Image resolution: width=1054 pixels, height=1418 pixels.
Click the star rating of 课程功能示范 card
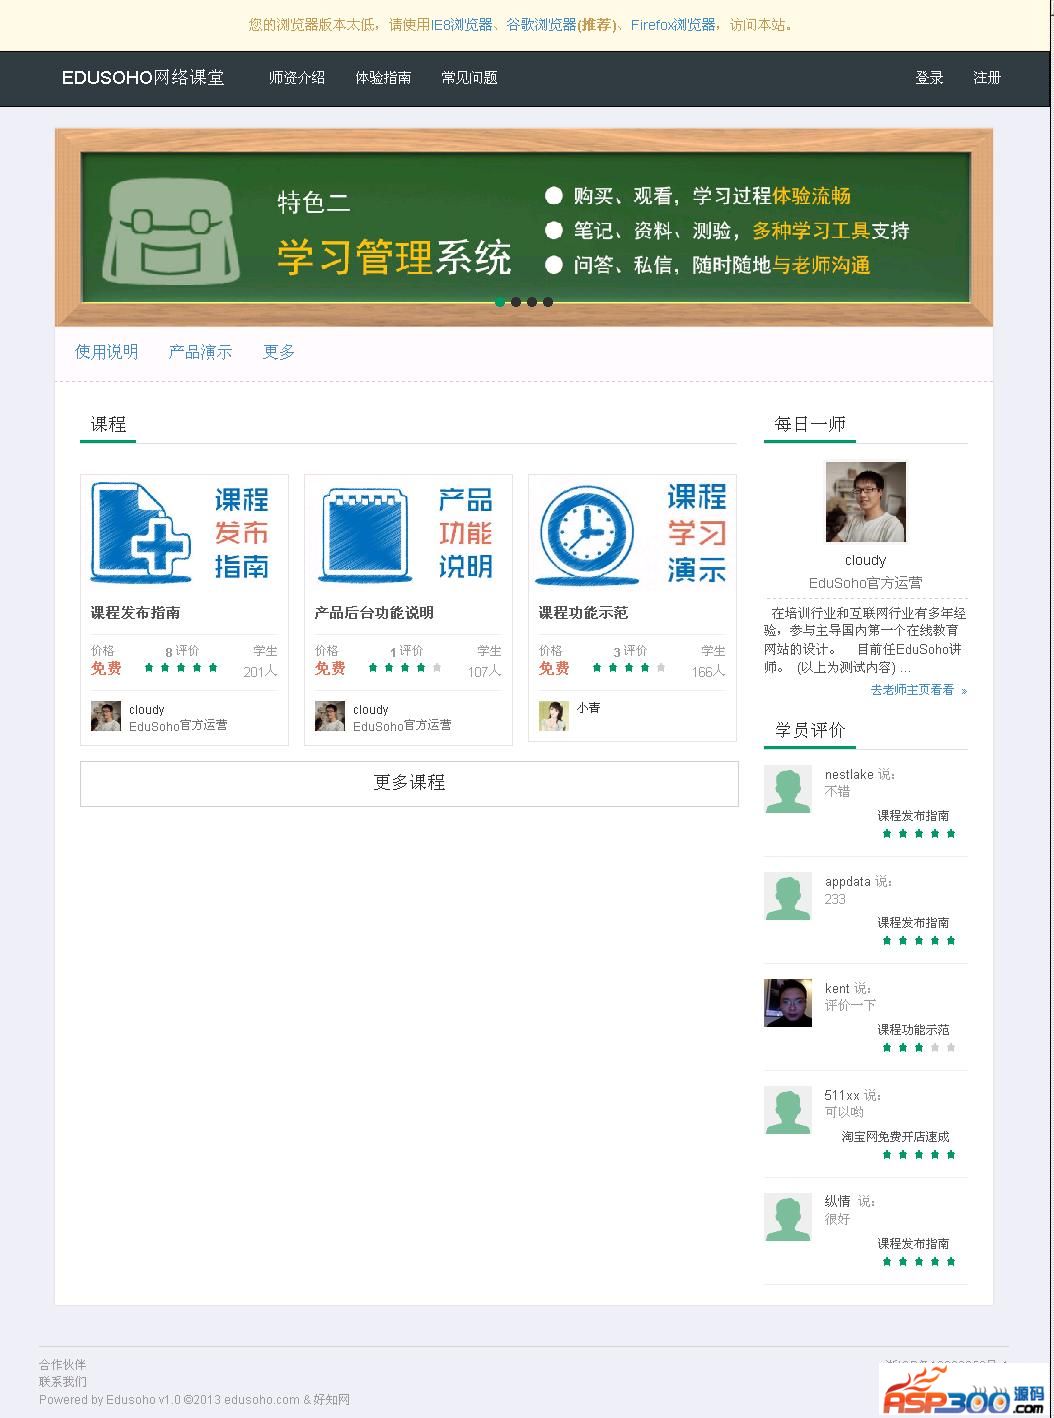click(x=629, y=667)
